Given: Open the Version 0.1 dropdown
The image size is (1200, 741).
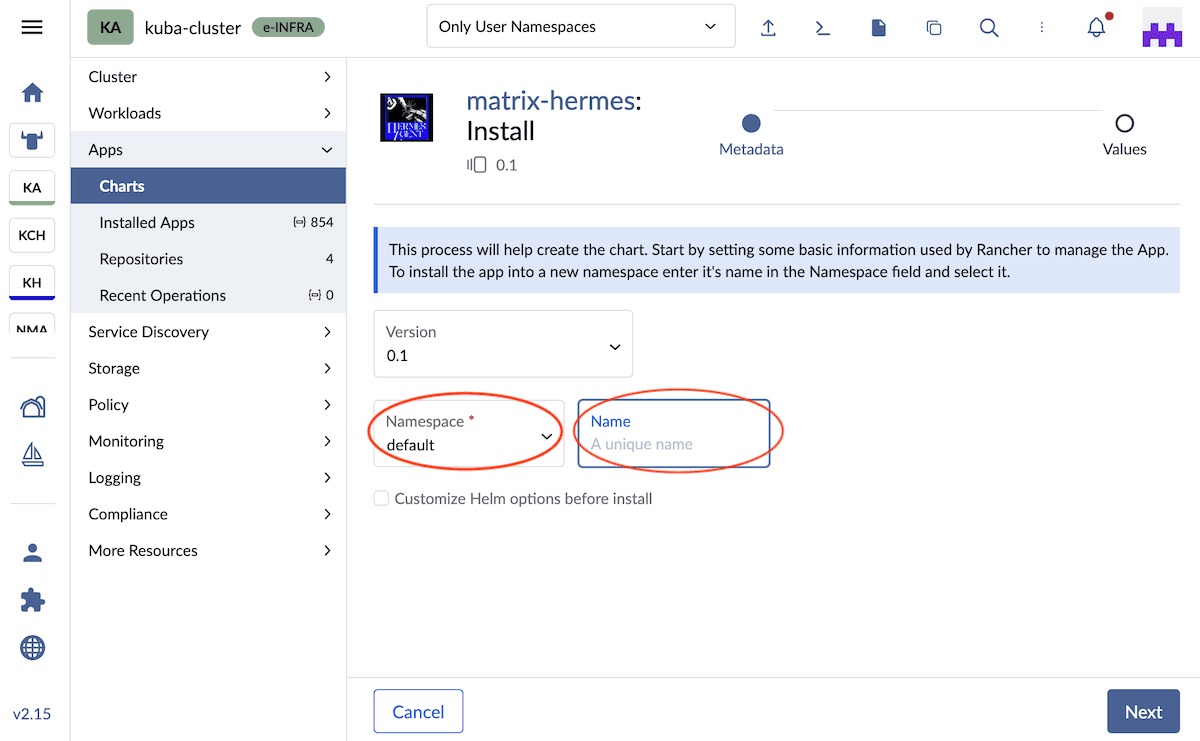Looking at the screenshot, I should click(x=503, y=344).
